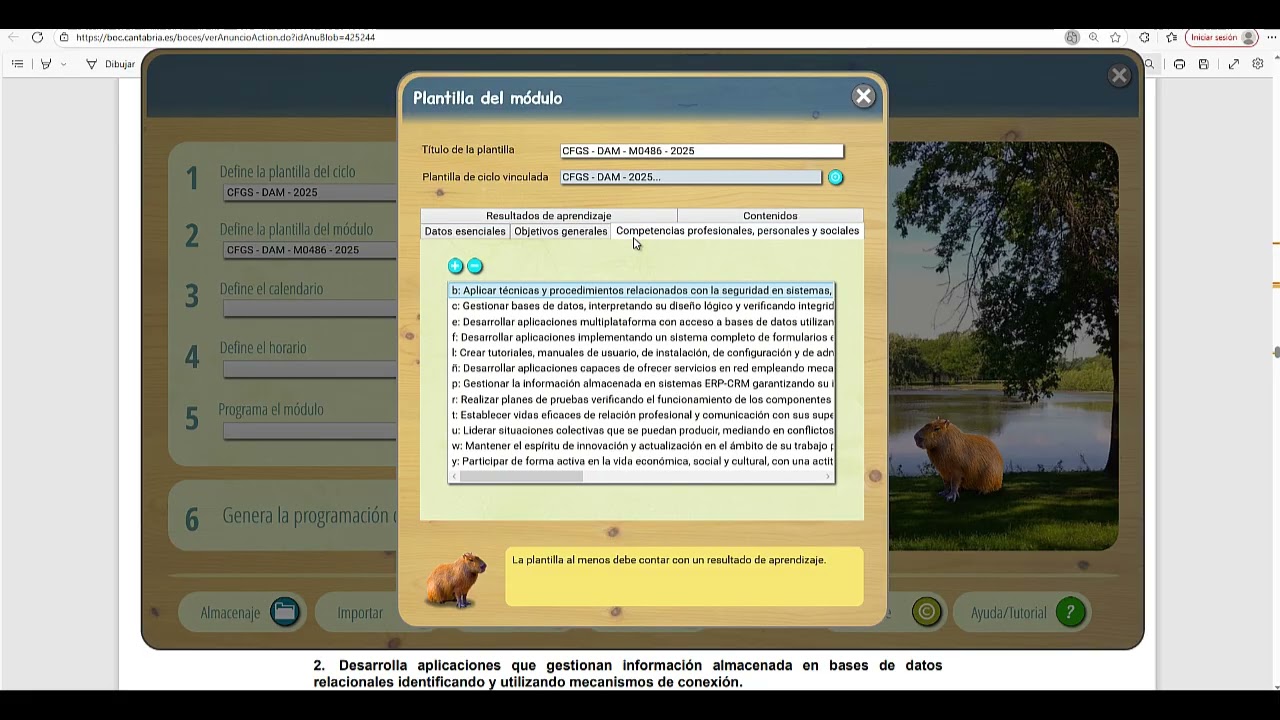Go back with the browser back arrow

13,37
